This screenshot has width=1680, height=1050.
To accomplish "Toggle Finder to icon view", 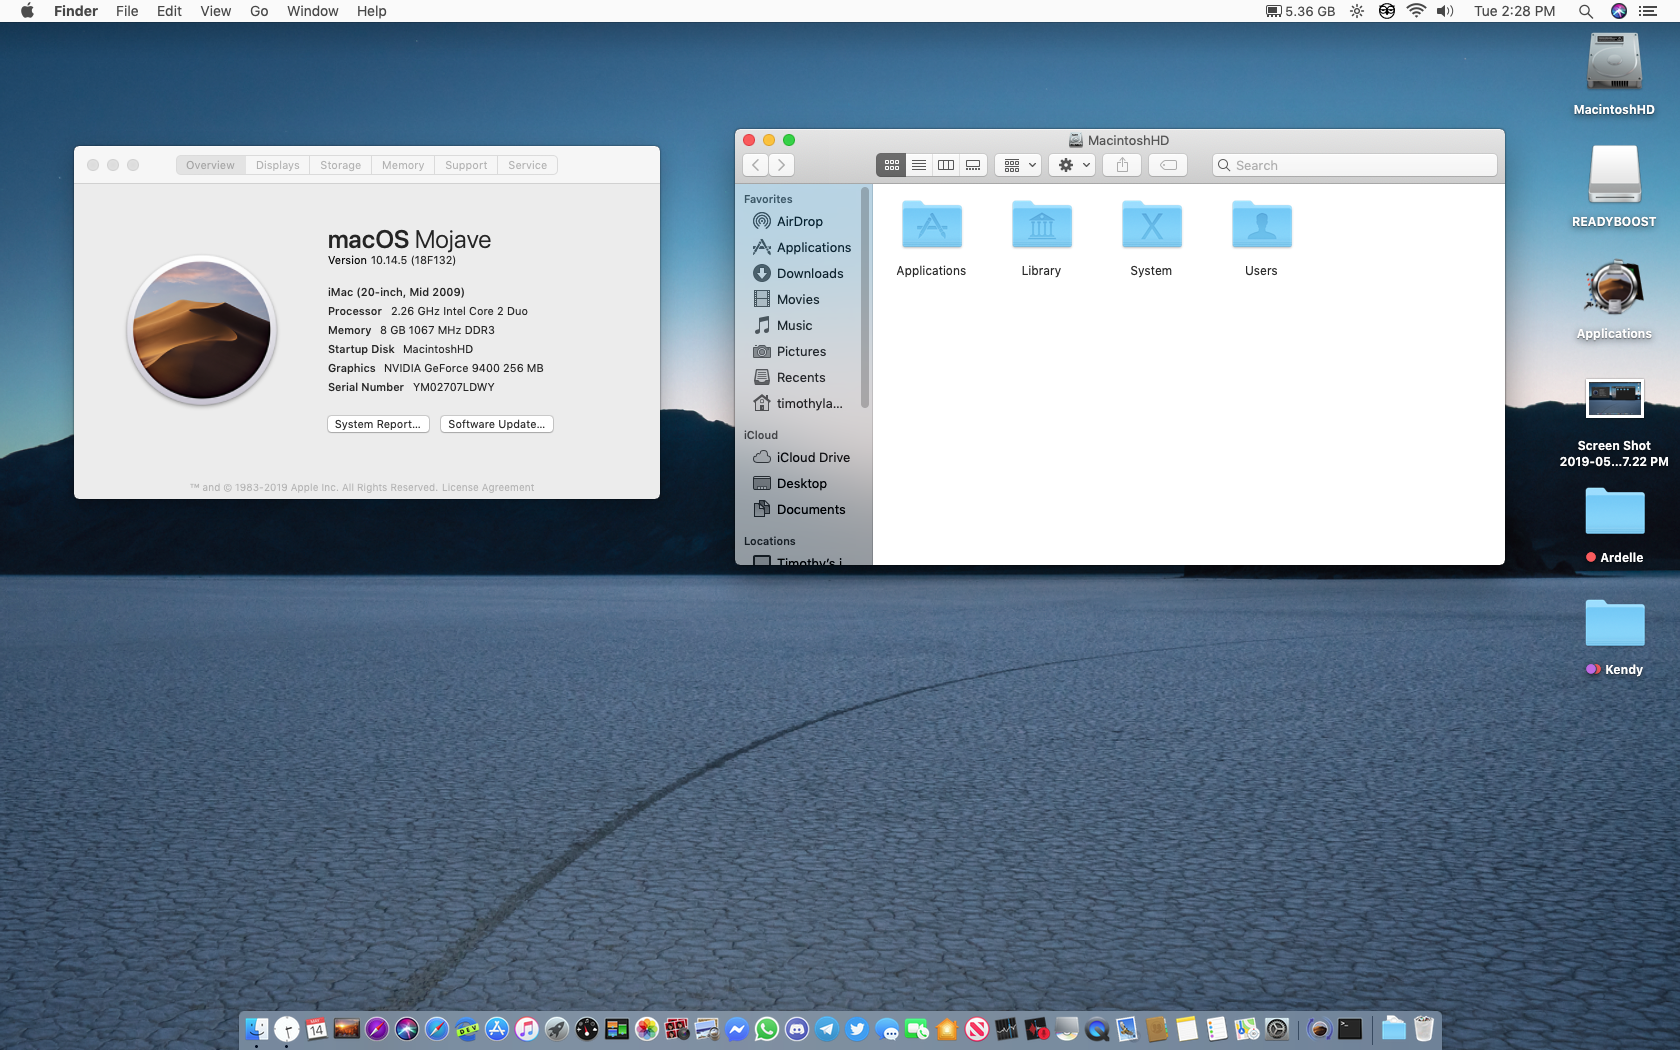I will tap(891, 165).
